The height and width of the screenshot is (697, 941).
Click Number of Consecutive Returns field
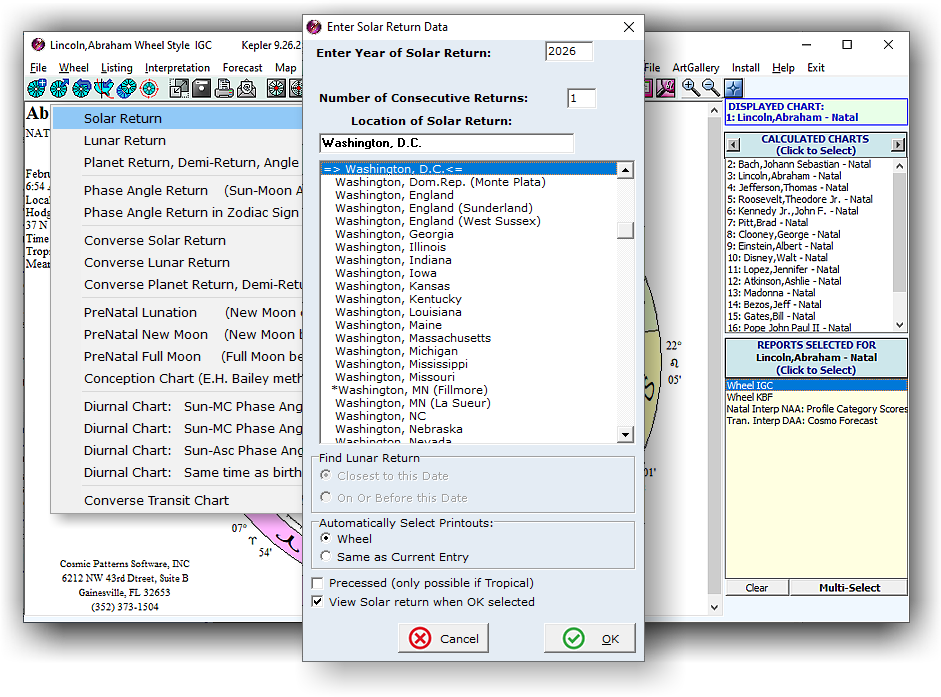tap(581, 98)
